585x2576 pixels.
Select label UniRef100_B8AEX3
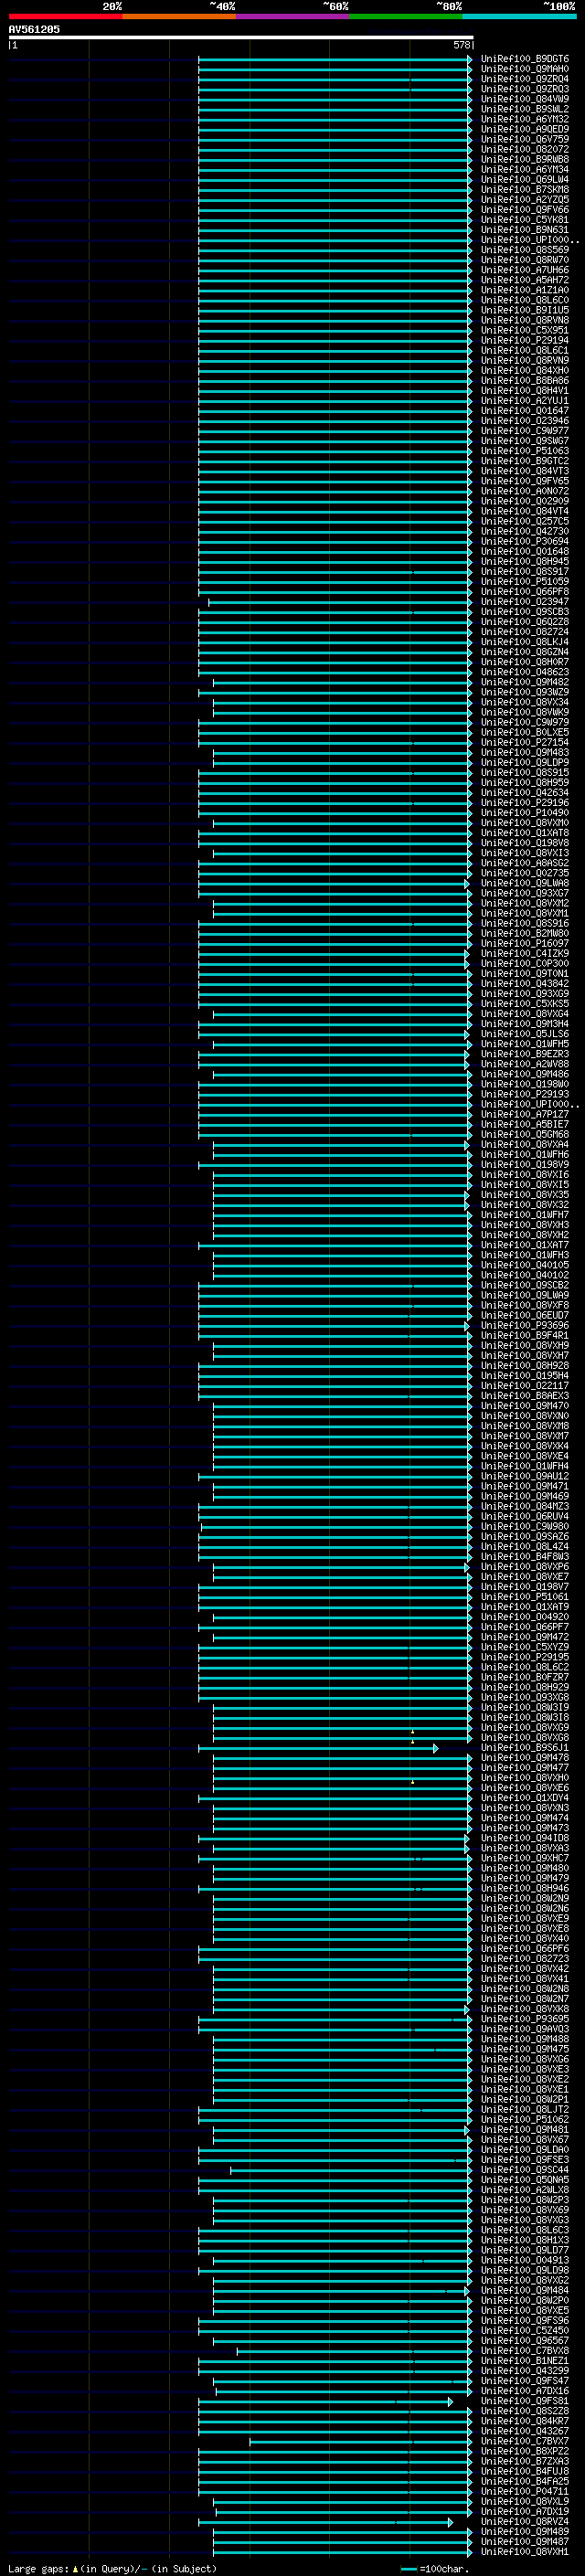[x=524, y=1396]
